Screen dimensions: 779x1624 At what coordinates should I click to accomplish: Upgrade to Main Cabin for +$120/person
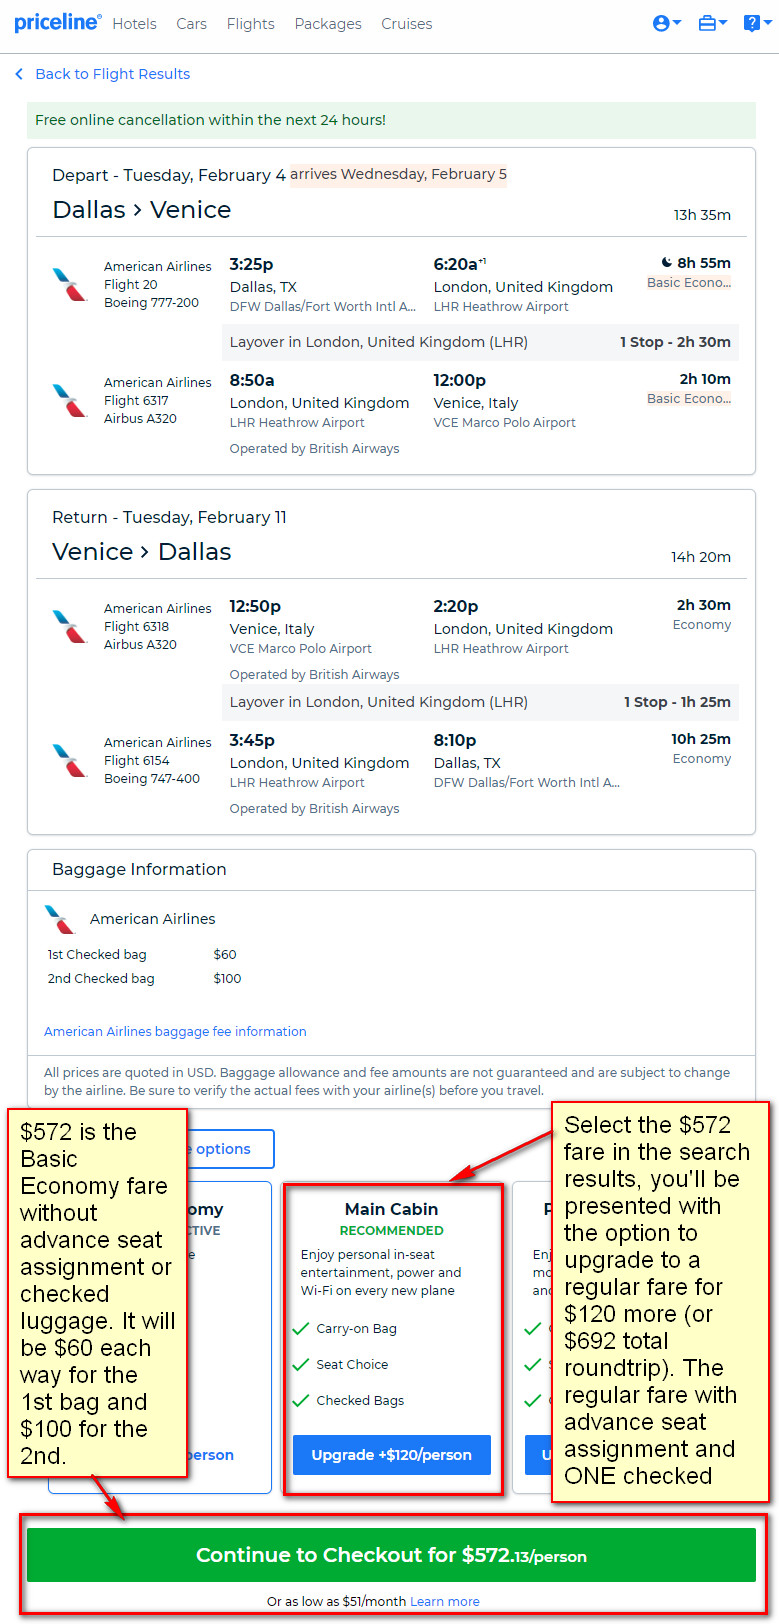[x=392, y=1455]
